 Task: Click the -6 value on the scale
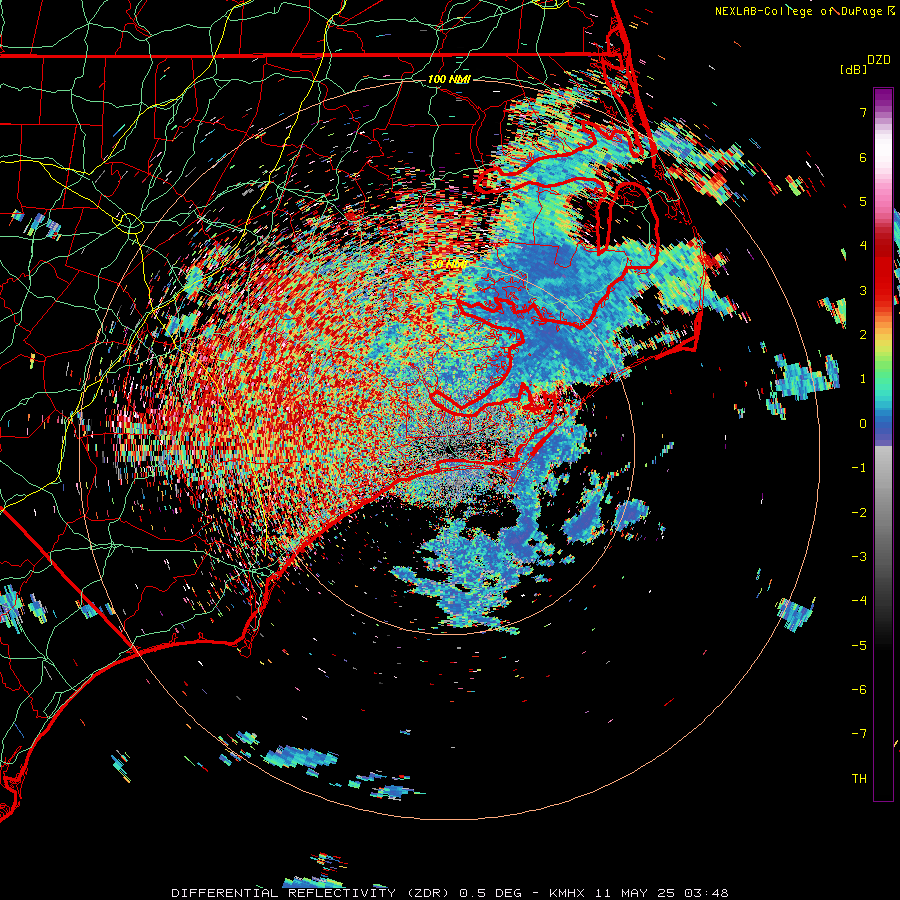pyautogui.click(x=859, y=690)
